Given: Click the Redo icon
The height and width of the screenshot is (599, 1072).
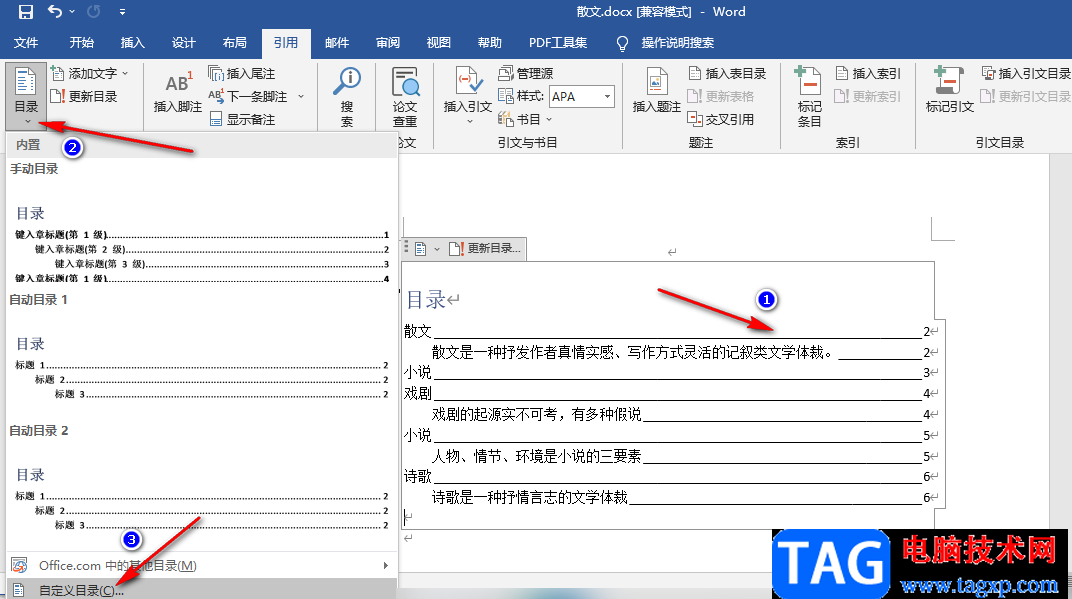Looking at the screenshot, I should [94, 12].
